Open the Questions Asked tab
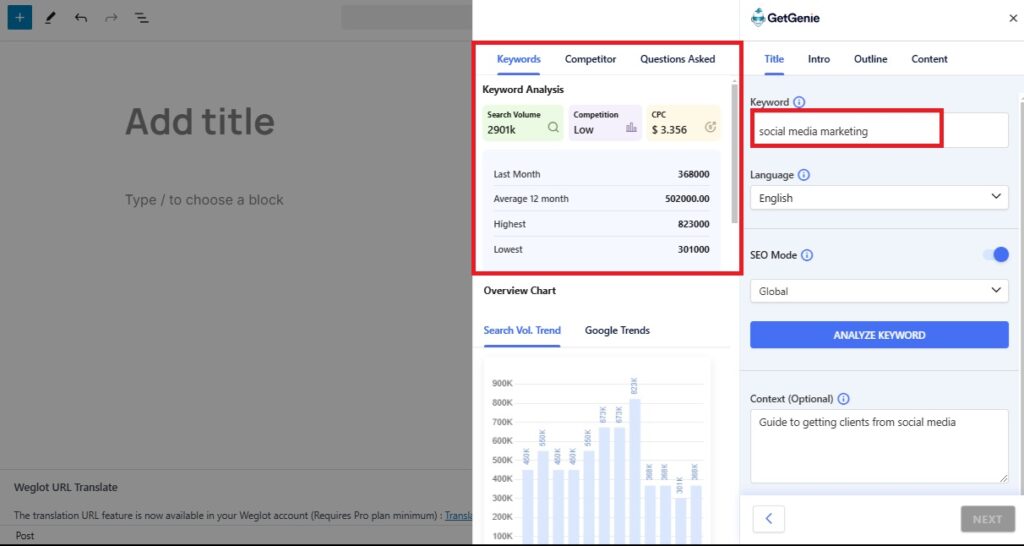Image resolution: width=1024 pixels, height=546 pixels. [677, 59]
